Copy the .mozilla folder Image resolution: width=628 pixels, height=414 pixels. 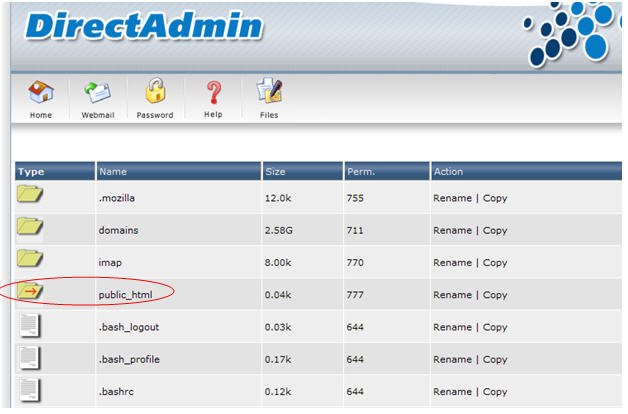coord(495,199)
